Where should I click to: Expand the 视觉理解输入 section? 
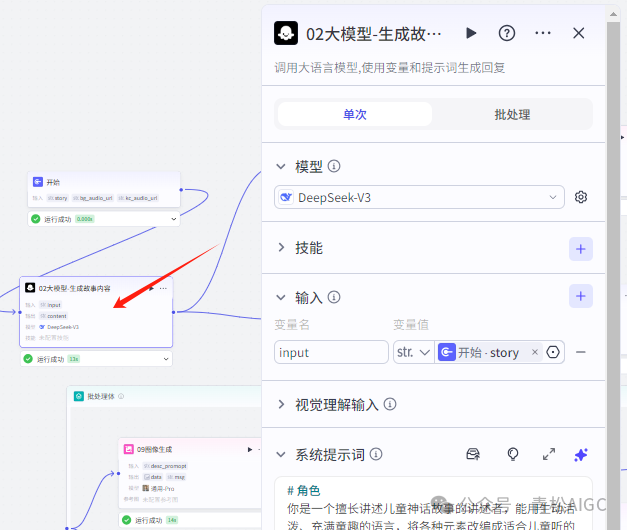click(x=281, y=404)
